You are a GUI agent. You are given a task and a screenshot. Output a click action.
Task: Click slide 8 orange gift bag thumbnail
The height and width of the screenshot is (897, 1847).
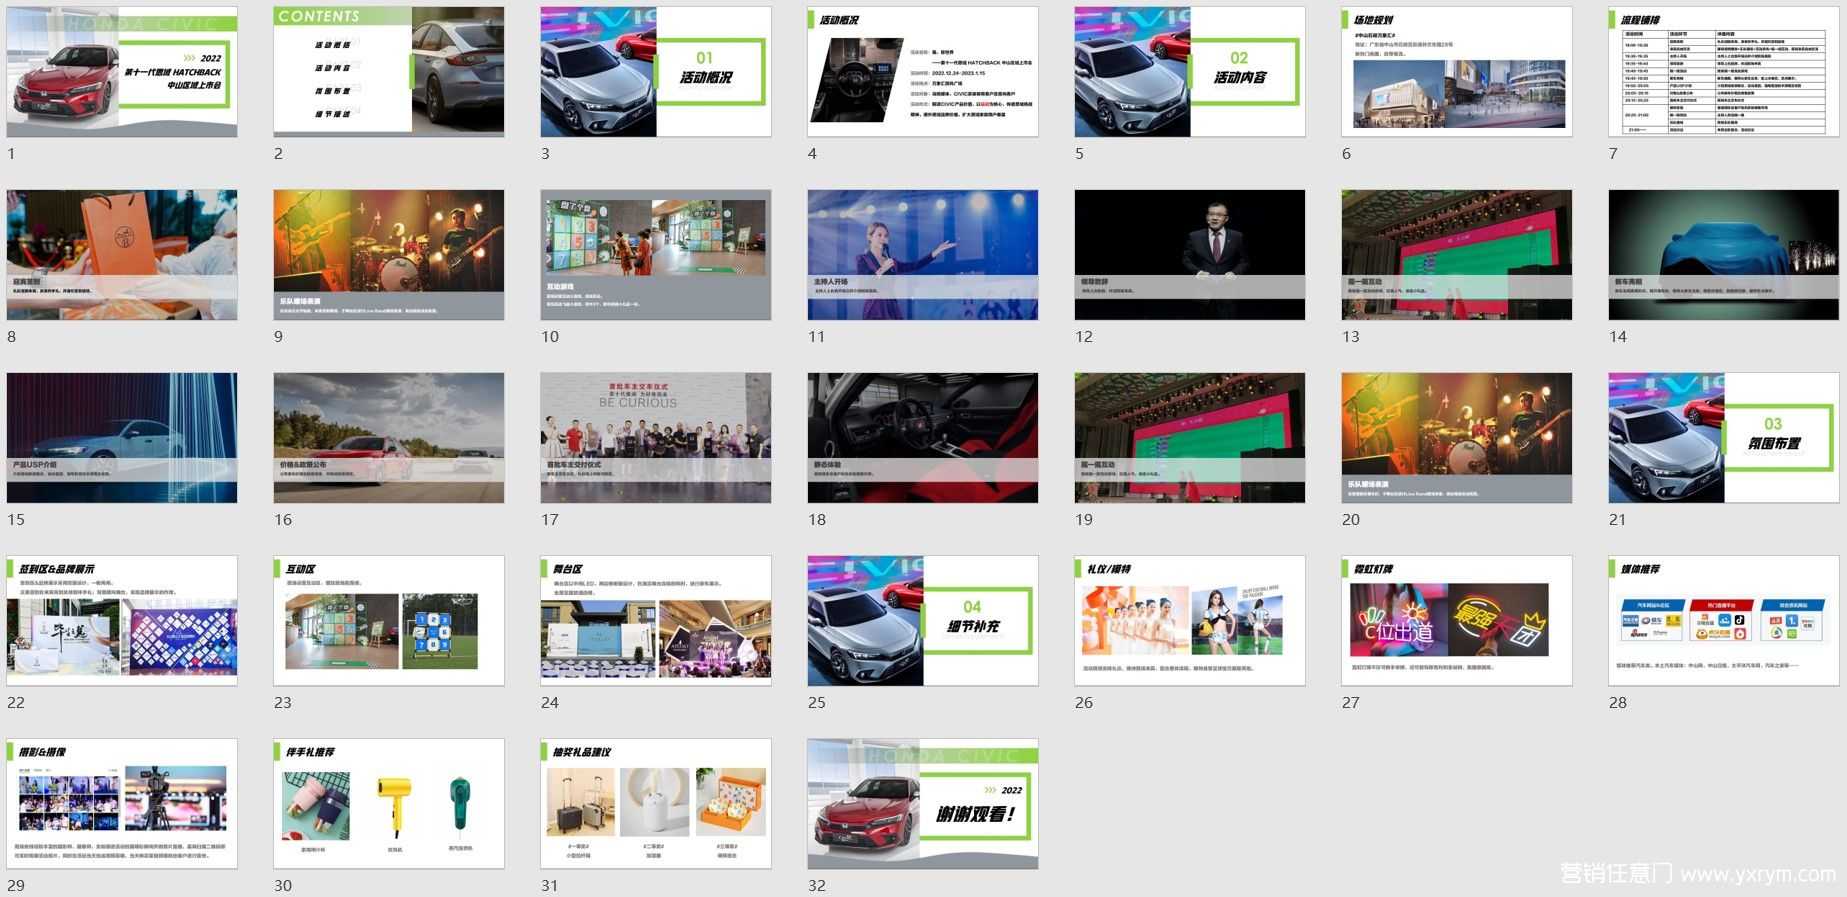[122, 255]
